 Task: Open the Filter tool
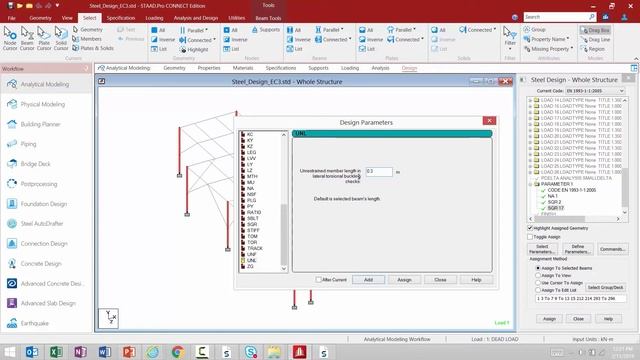[510, 39]
